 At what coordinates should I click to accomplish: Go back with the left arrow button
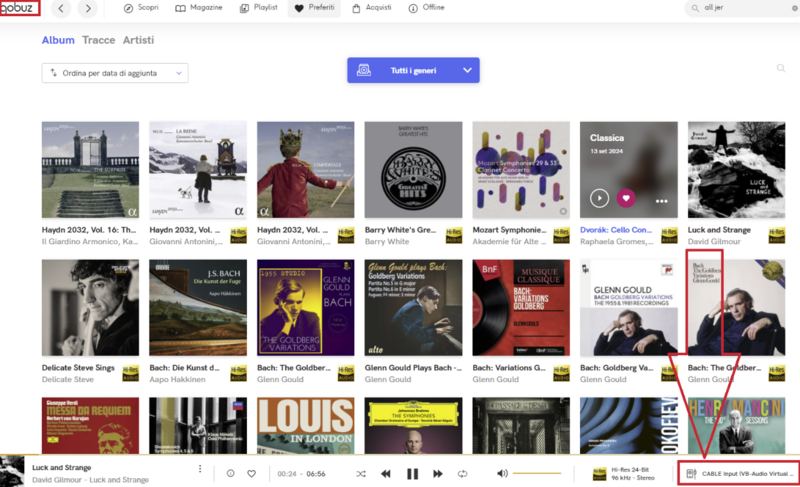point(62,9)
